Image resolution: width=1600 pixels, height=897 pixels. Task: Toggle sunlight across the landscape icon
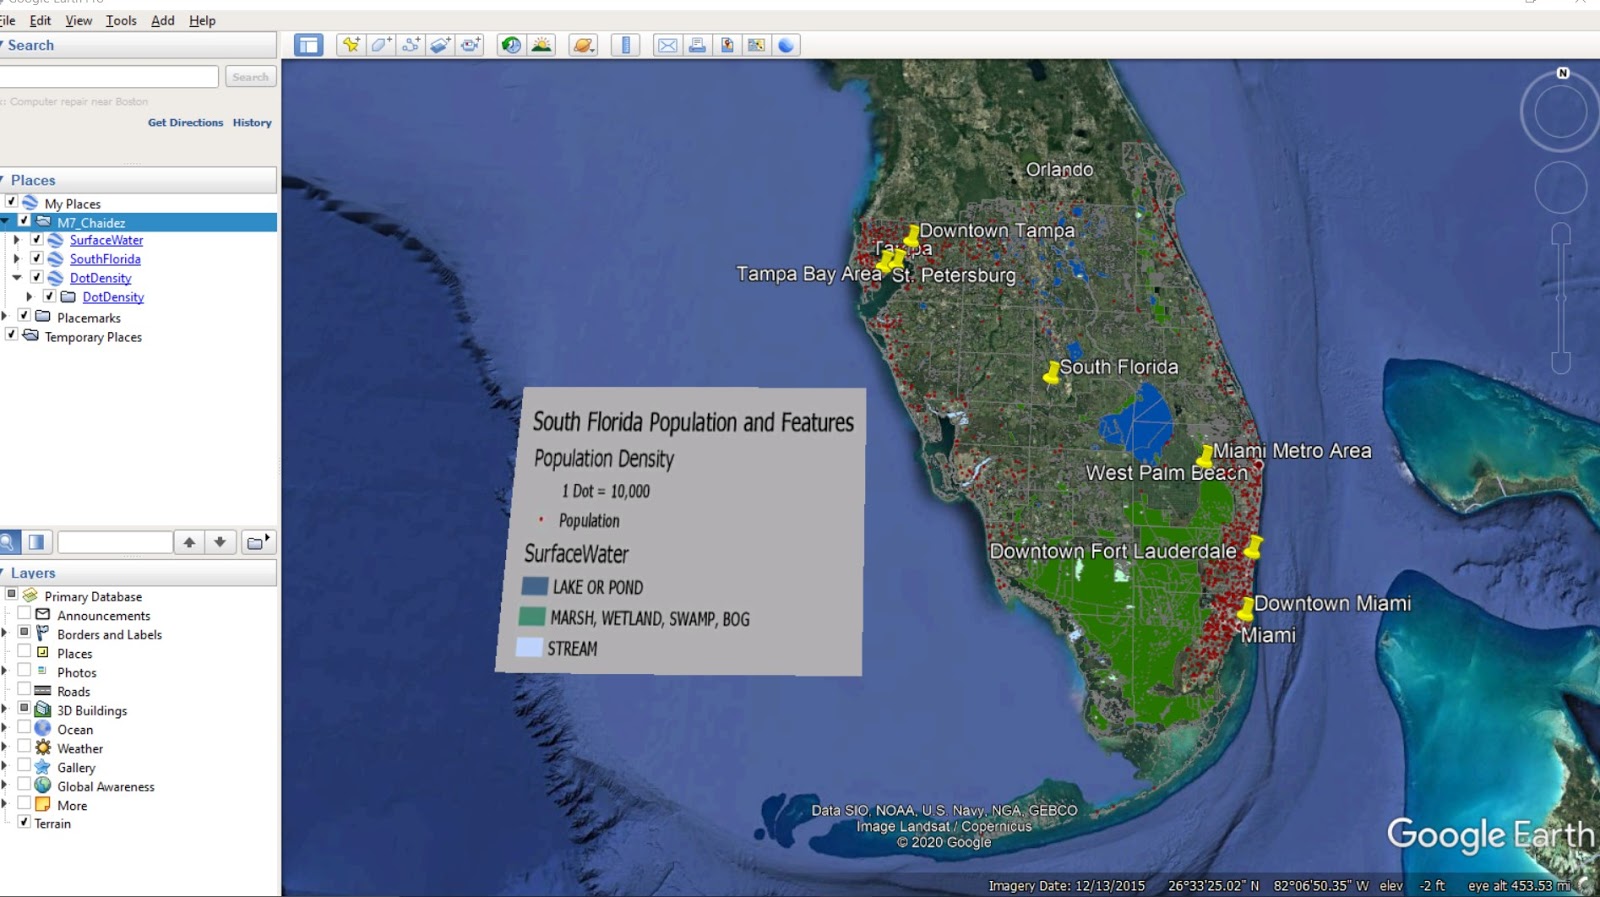(x=541, y=45)
